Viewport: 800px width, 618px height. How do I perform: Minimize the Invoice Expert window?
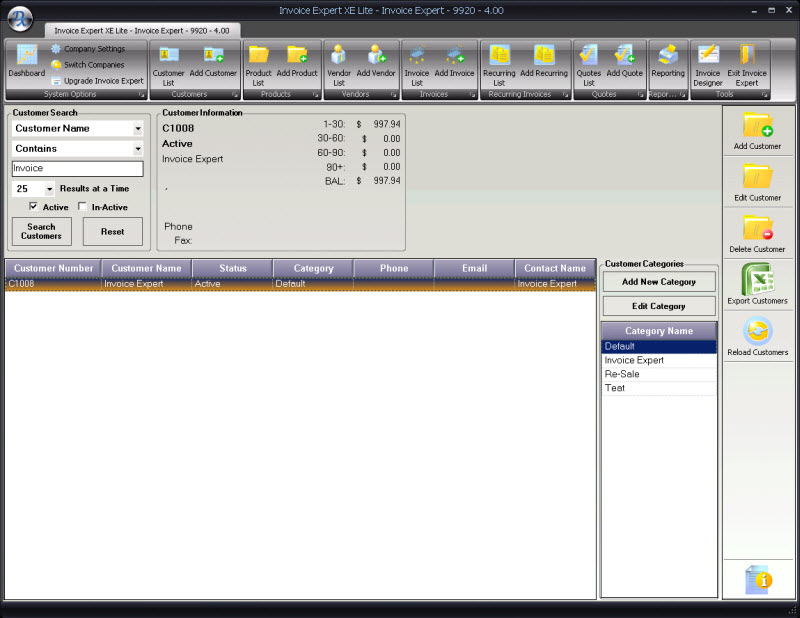point(754,11)
